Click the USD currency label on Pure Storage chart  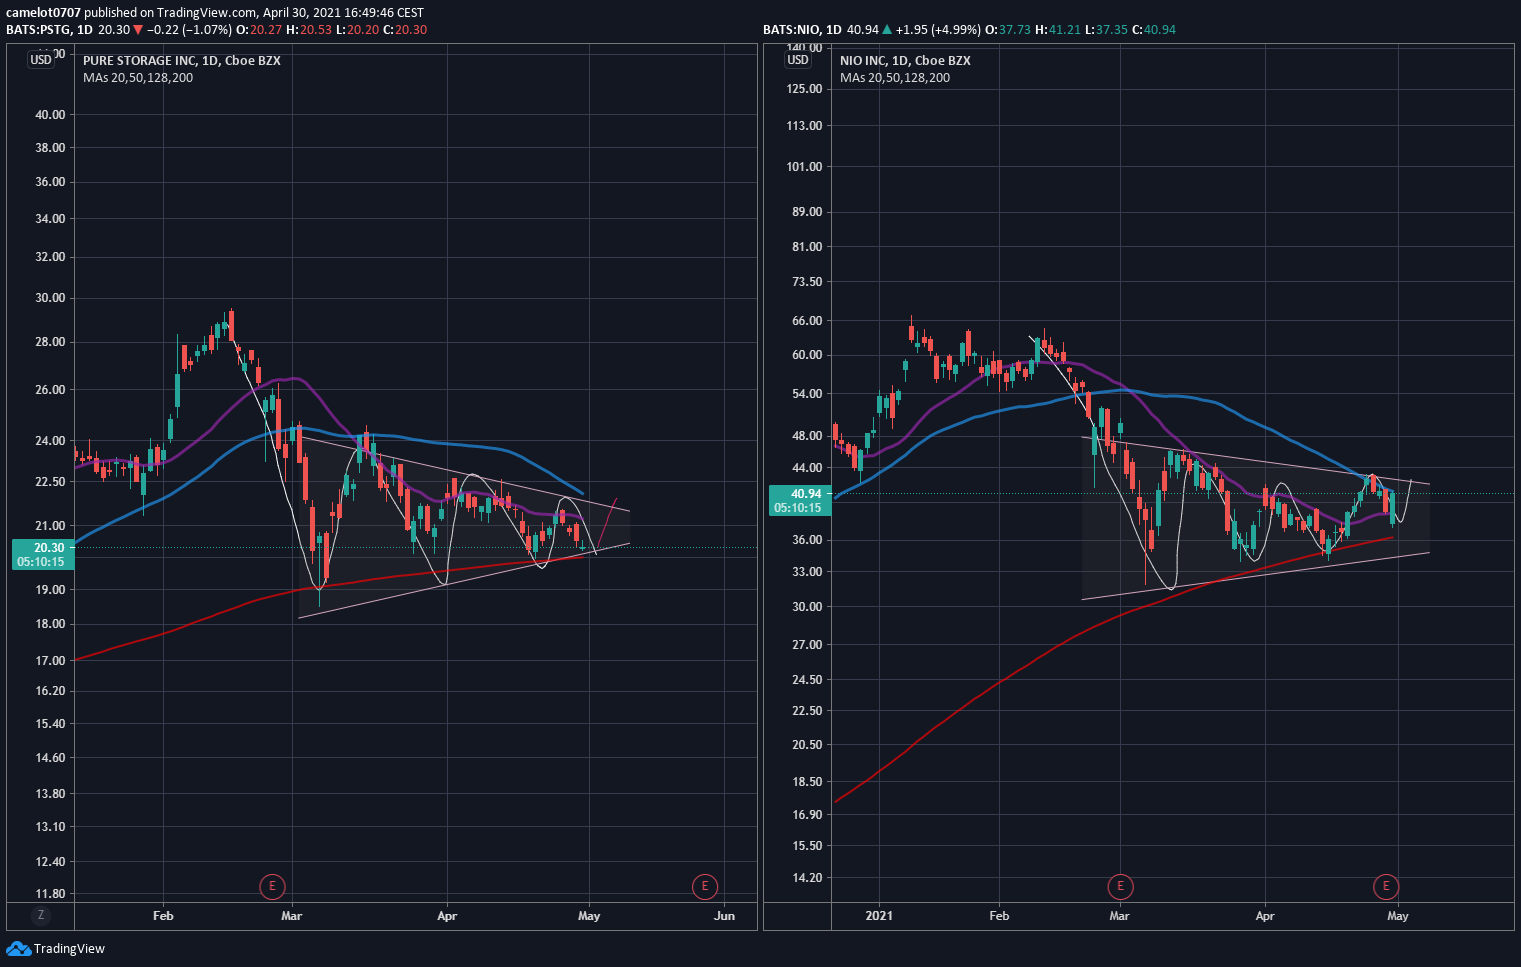pos(41,60)
